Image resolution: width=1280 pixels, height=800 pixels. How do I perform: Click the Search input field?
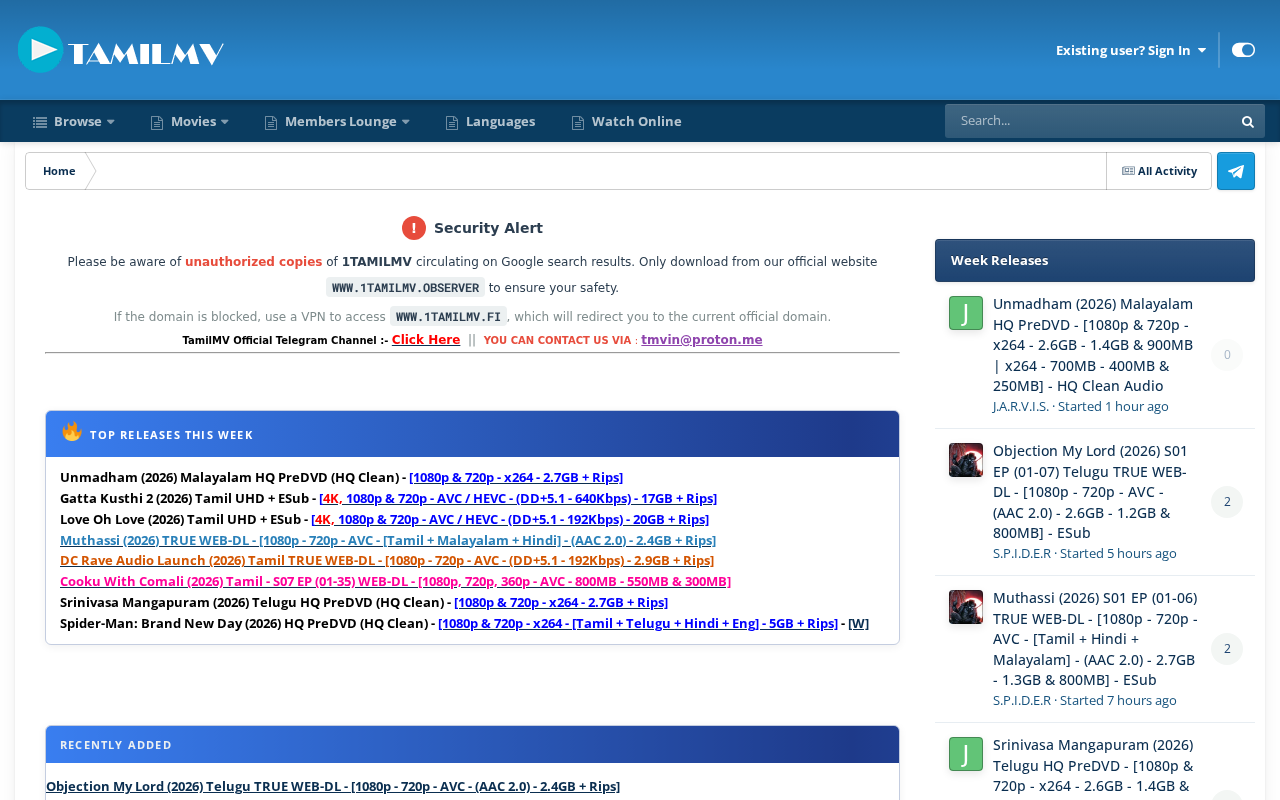[1090, 121]
